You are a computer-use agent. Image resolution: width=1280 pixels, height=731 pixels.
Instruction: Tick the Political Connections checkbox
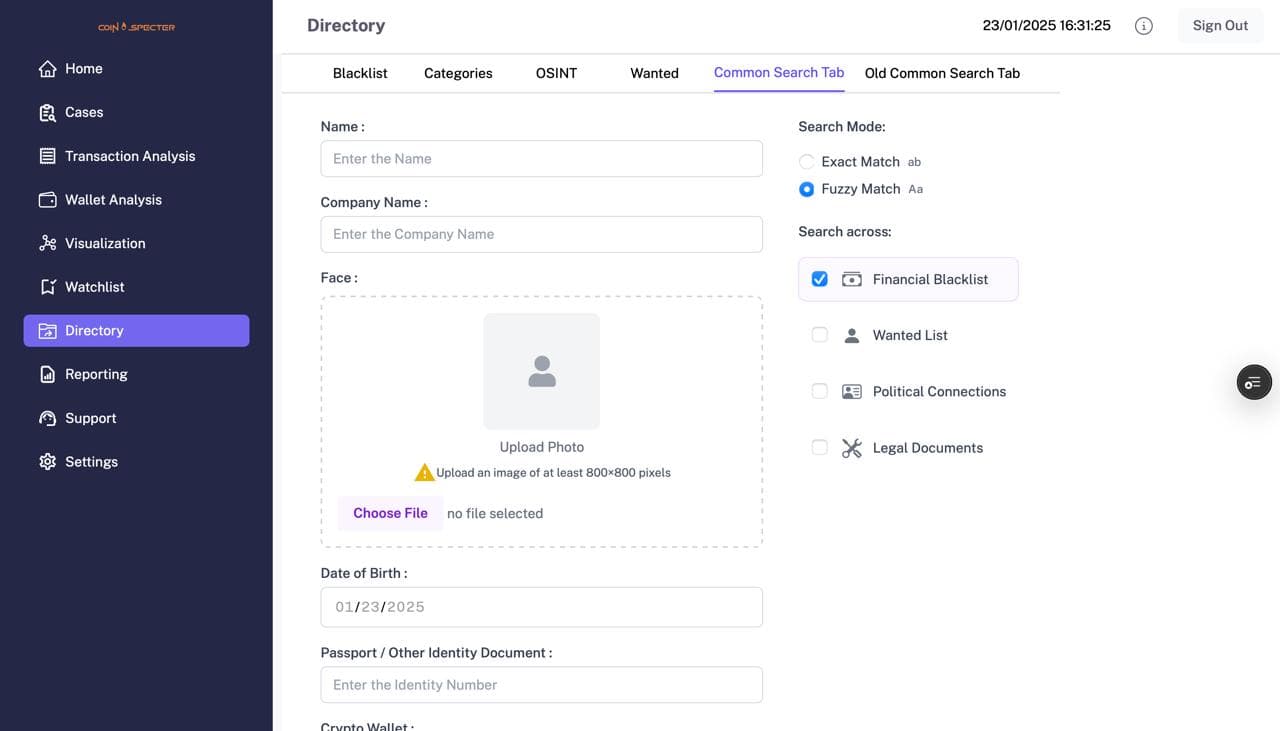click(x=820, y=392)
